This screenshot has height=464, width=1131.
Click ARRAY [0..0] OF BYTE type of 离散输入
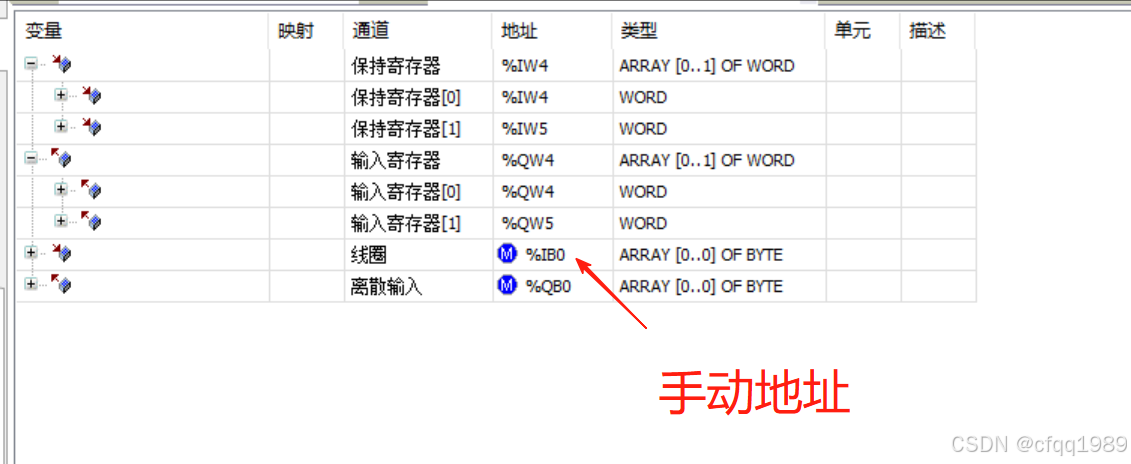[701, 286]
